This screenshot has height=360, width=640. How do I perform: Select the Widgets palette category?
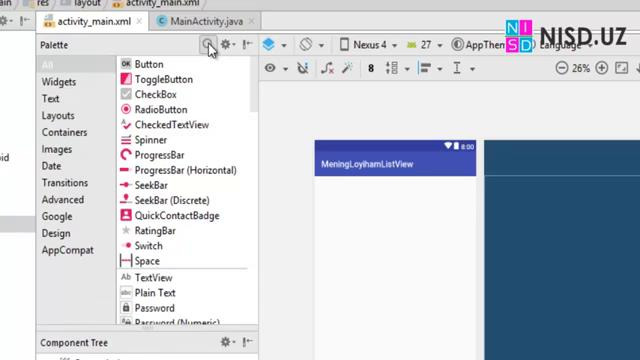coord(76,82)
